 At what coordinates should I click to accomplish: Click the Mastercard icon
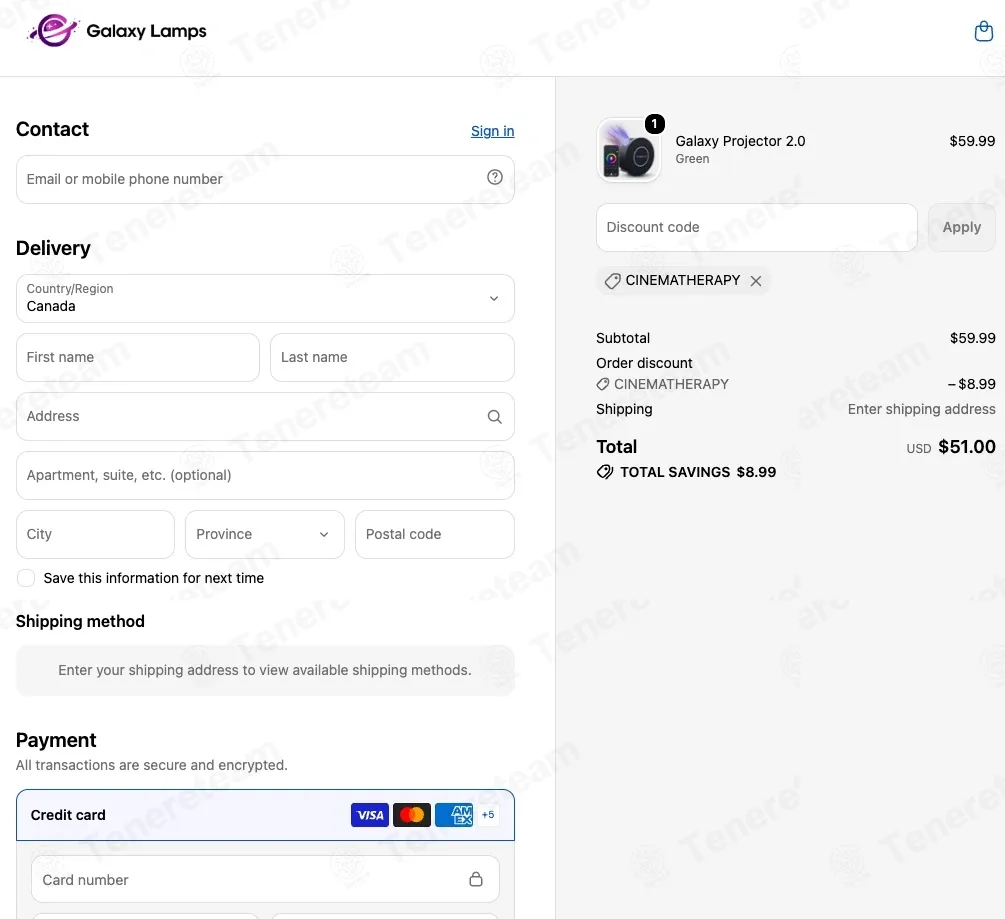pyautogui.click(x=411, y=815)
